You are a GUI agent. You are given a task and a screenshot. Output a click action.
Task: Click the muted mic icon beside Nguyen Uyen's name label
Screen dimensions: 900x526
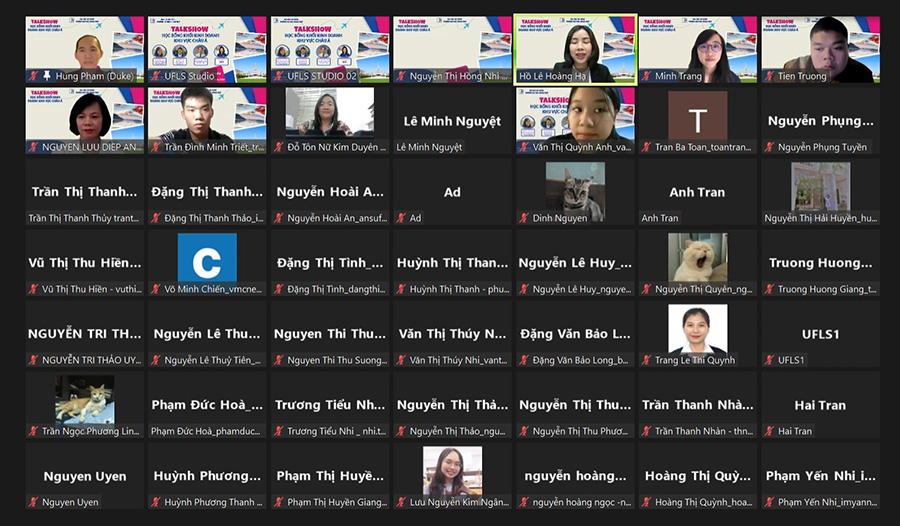pos(34,502)
